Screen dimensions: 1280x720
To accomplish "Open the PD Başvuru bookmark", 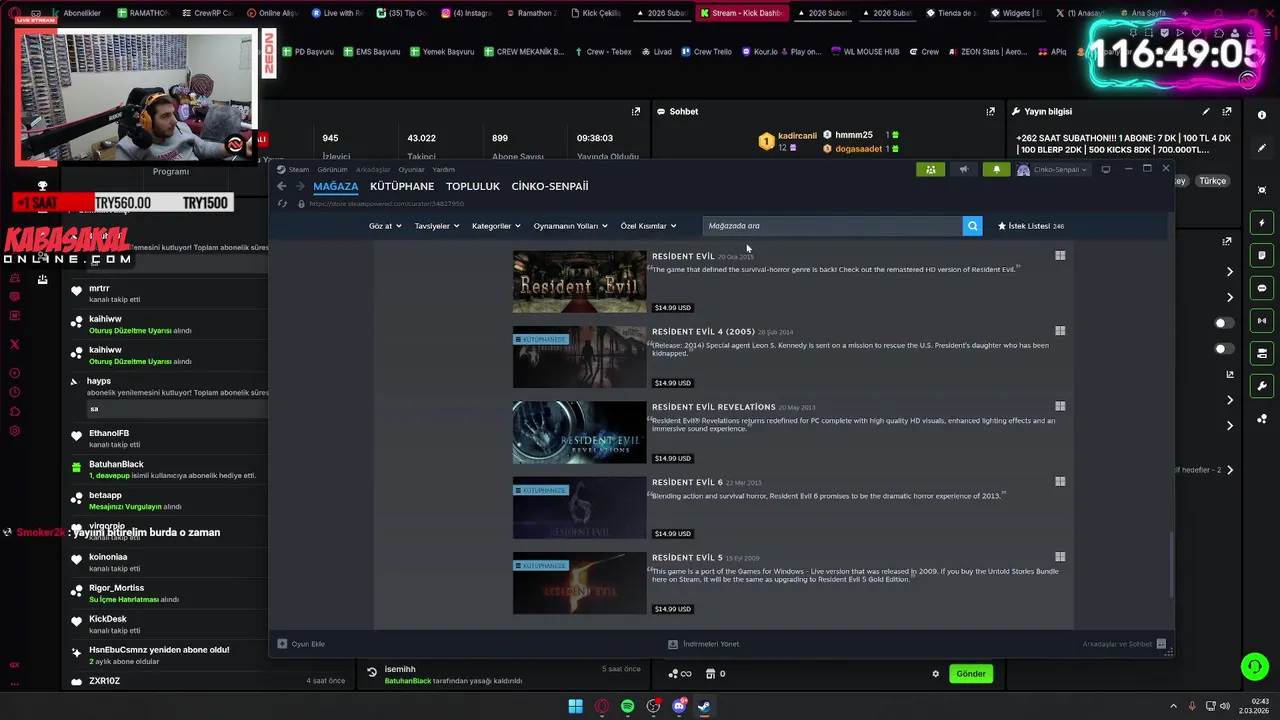I will 308,52.
